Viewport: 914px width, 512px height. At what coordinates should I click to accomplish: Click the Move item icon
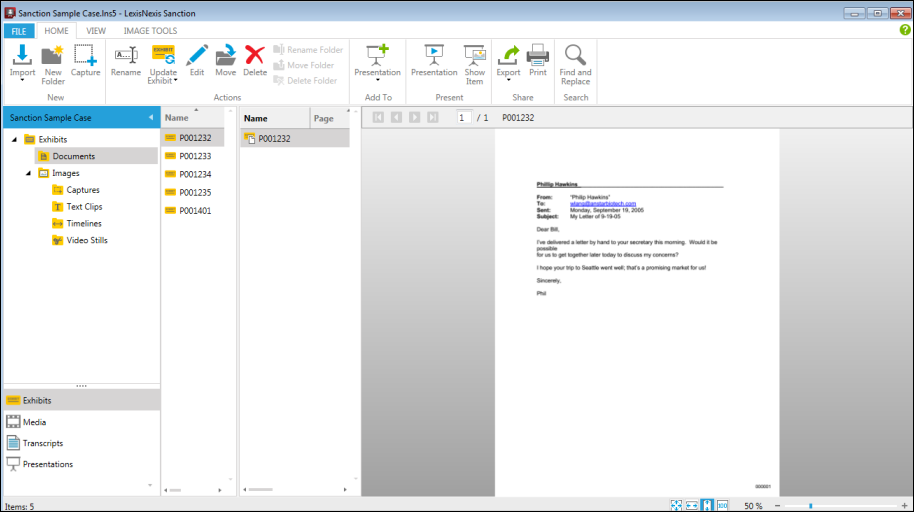tap(226, 55)
